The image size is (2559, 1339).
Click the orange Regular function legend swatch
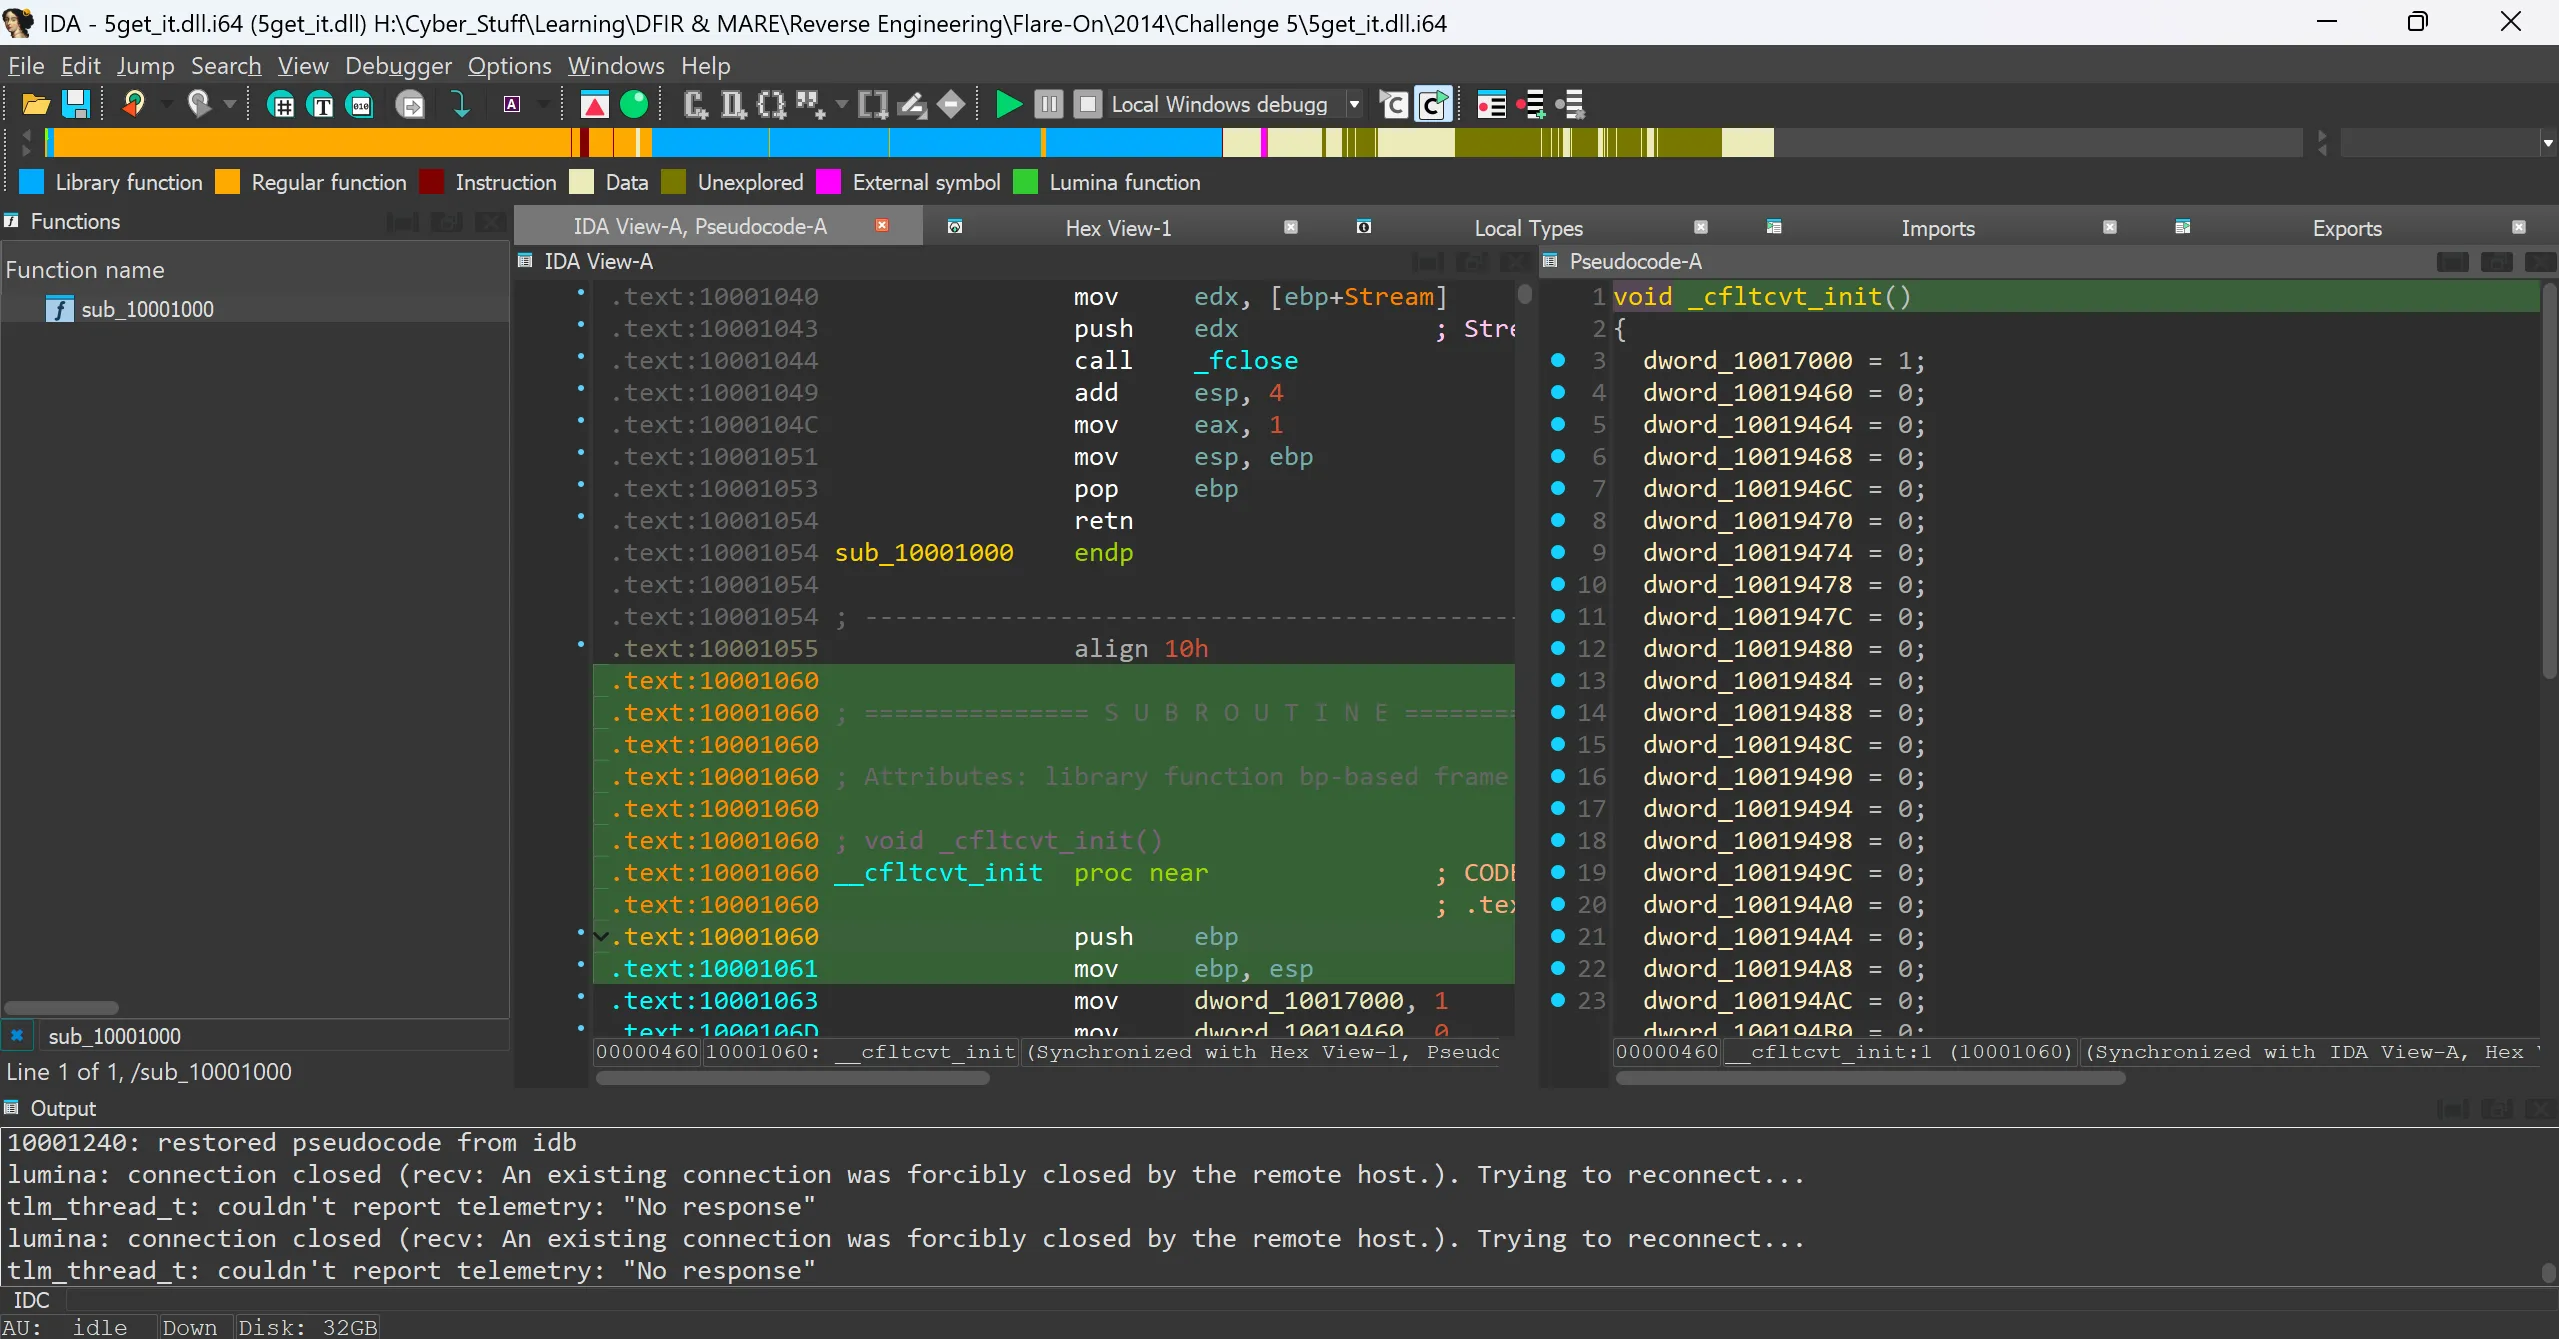pos(228,182)
